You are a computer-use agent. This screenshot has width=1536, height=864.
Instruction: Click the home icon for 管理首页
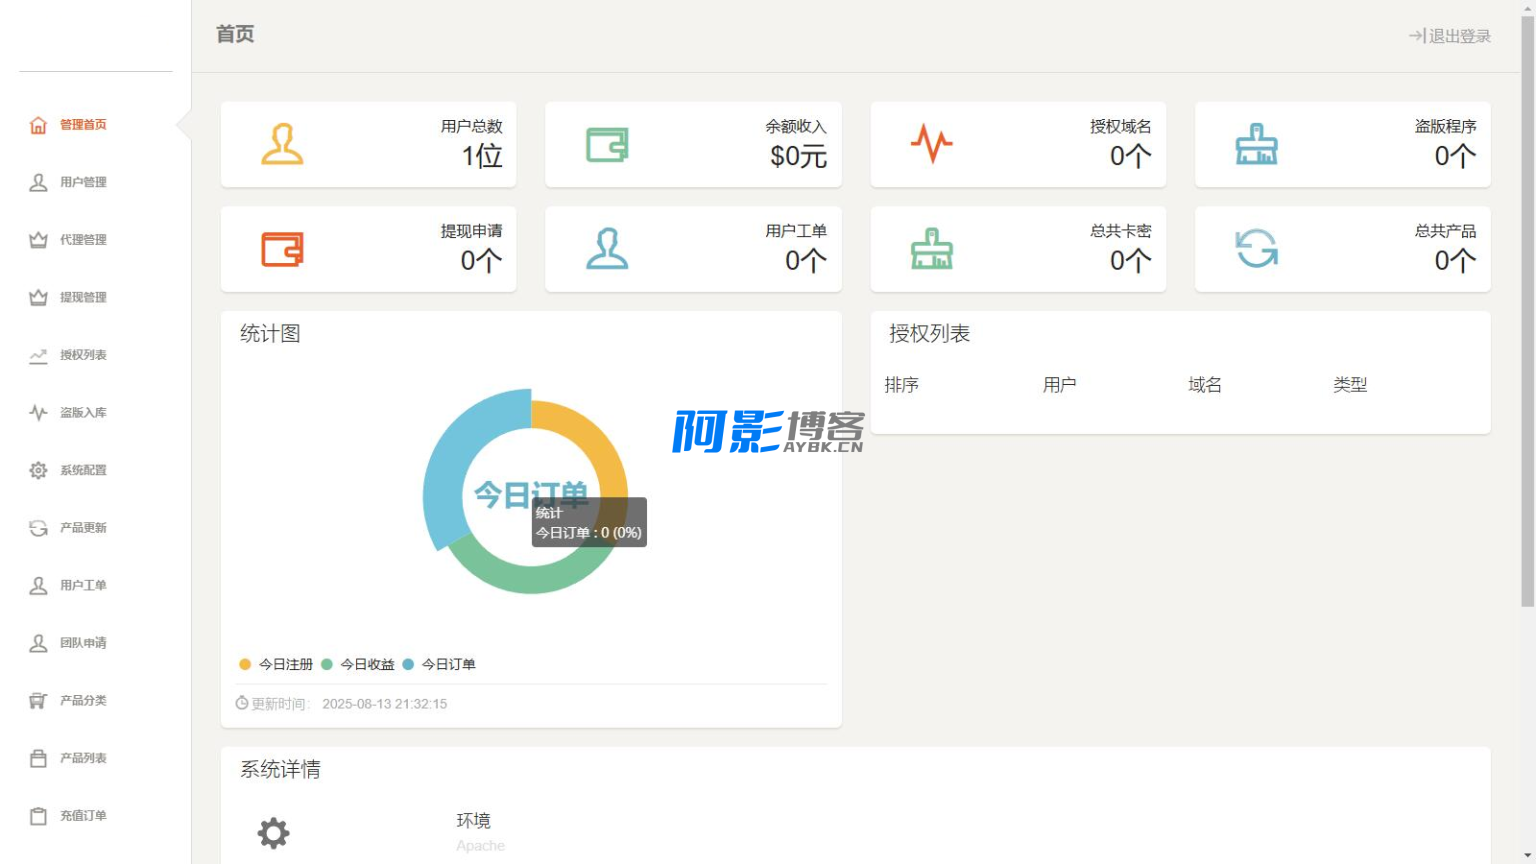[38, 125]
